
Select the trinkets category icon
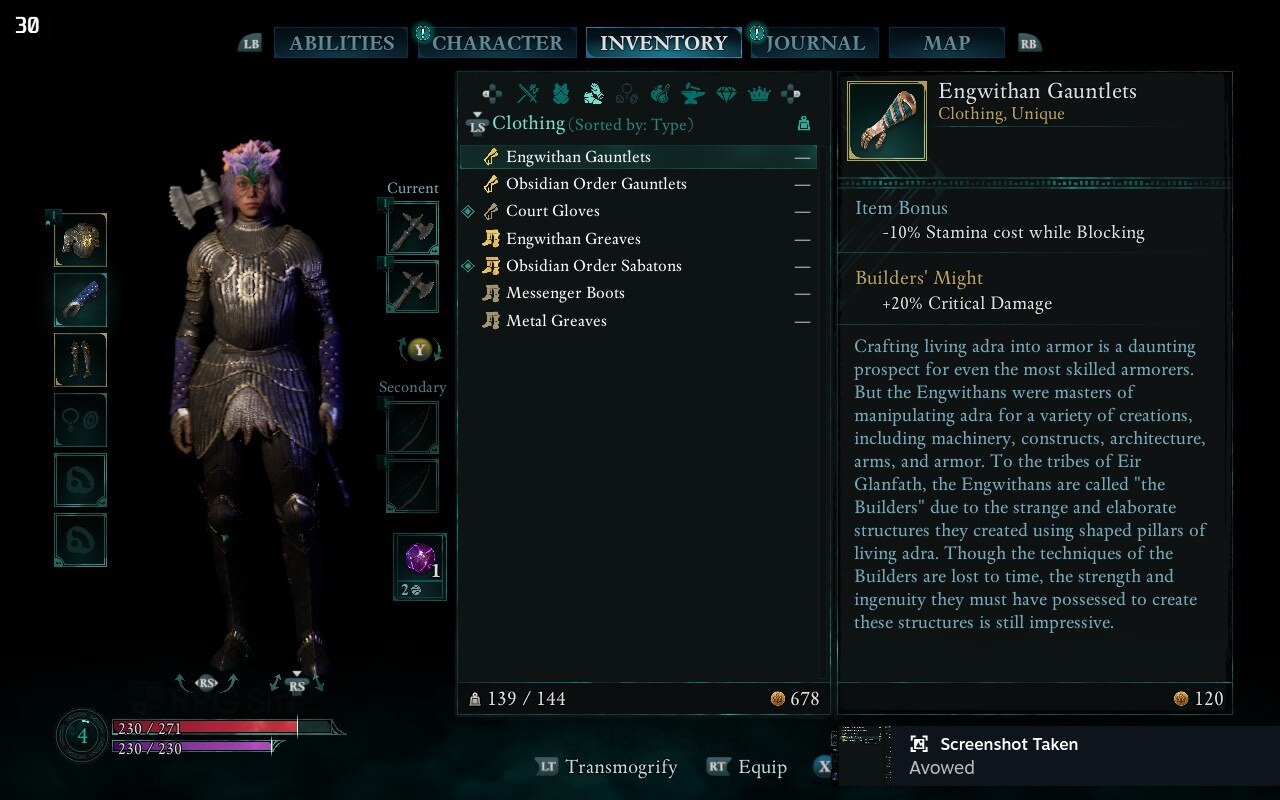[627, 94]
